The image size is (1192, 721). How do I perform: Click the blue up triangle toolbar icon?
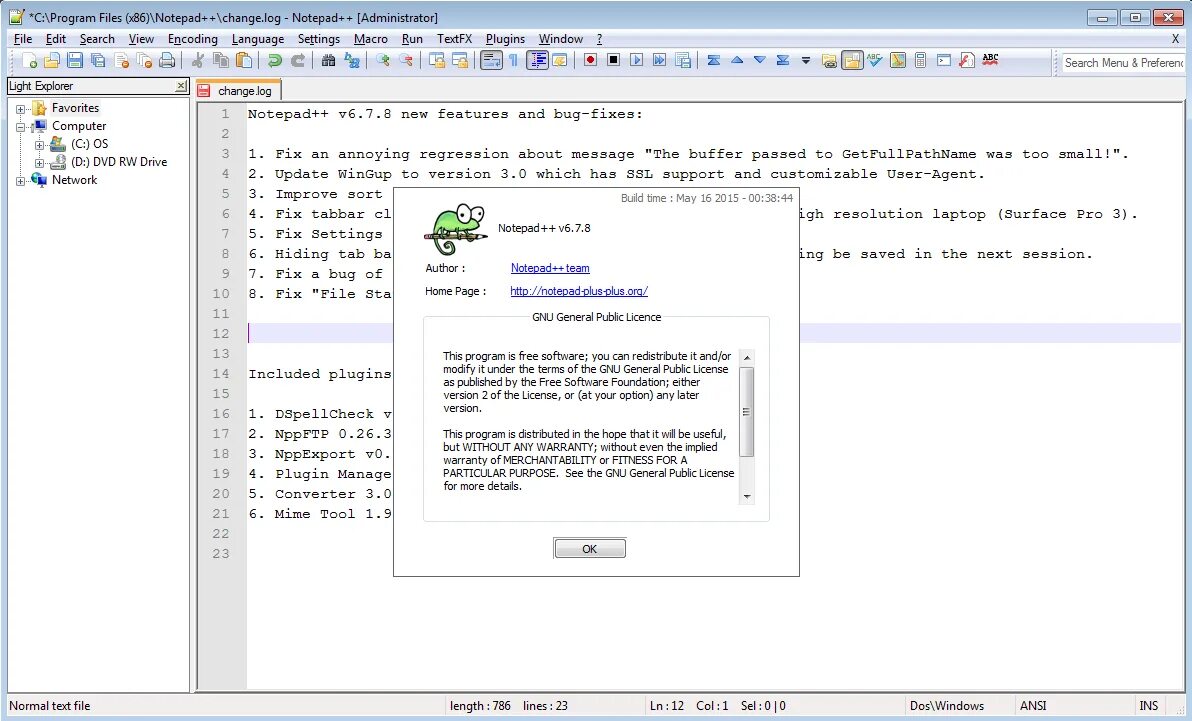click(737, 60)
